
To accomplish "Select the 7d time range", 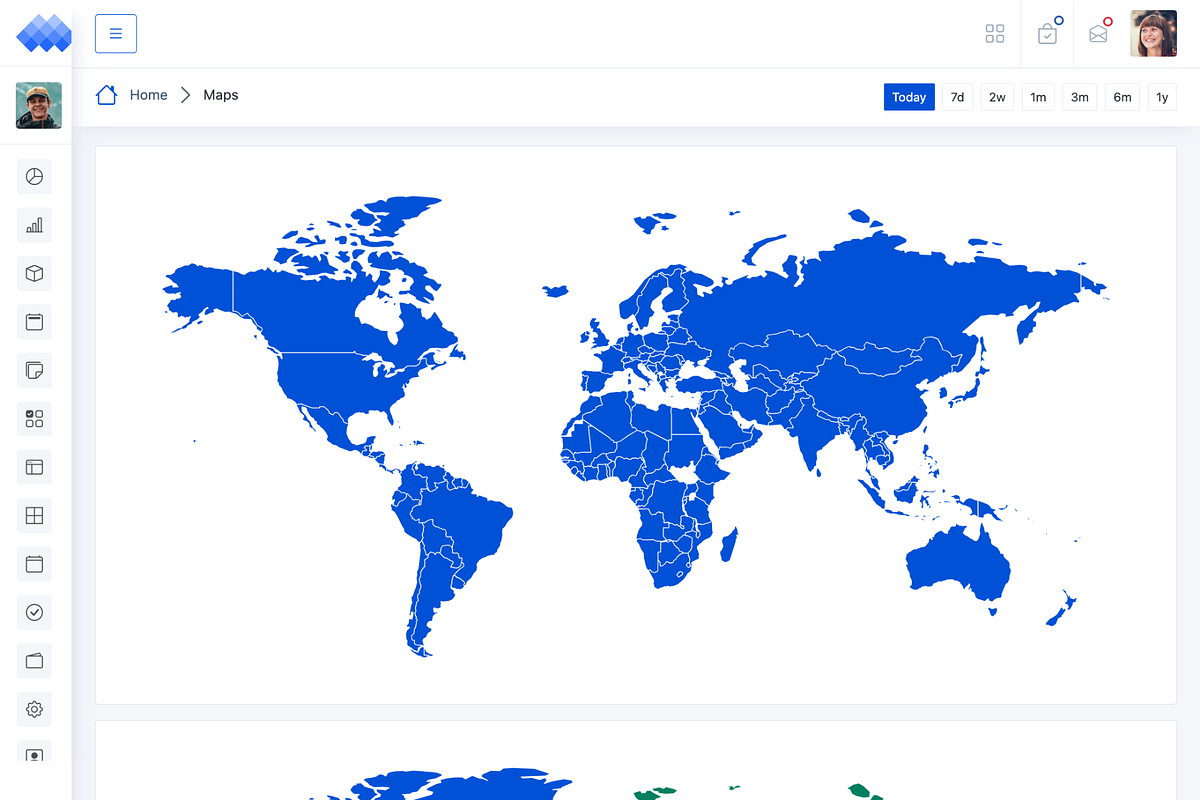I will pyautogui.click(x=957, y=97).
